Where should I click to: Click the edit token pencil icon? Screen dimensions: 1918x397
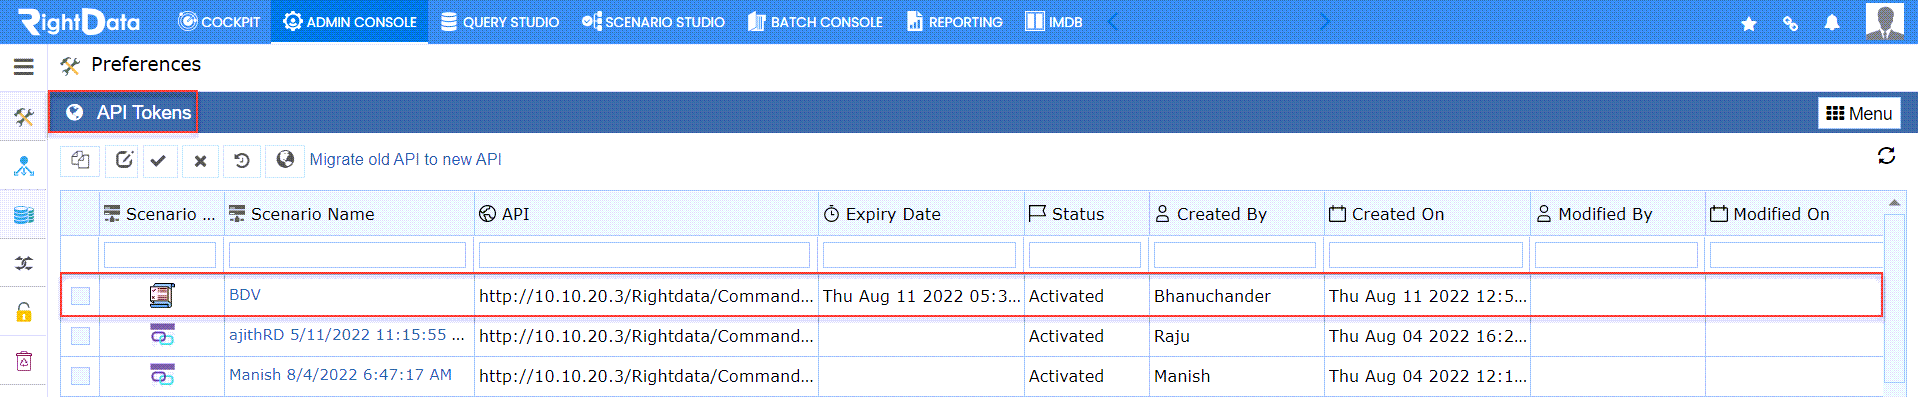point(124,160)
